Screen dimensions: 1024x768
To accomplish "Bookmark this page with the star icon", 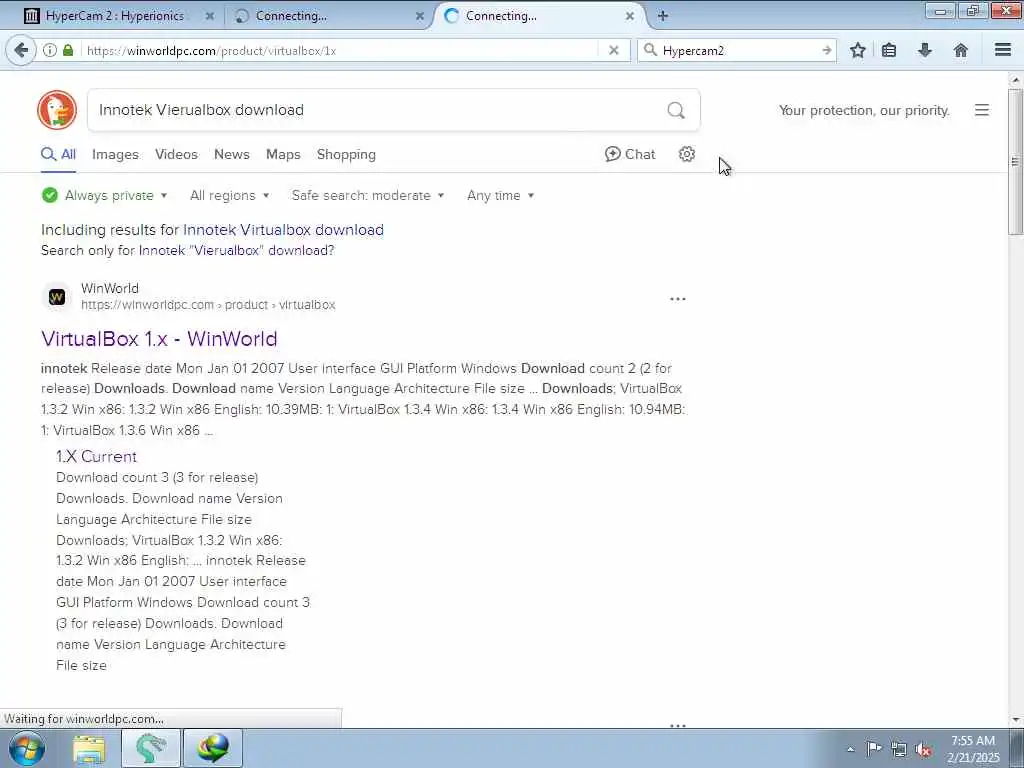I will point(857,50).
